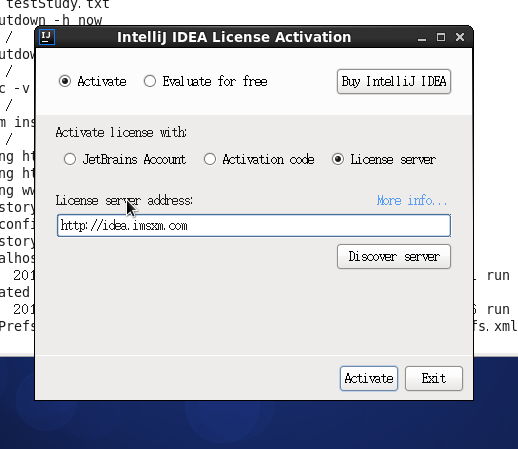Close the License Activation dialog
The width and height of the screenshot is (518, 449).
(460, 37)
